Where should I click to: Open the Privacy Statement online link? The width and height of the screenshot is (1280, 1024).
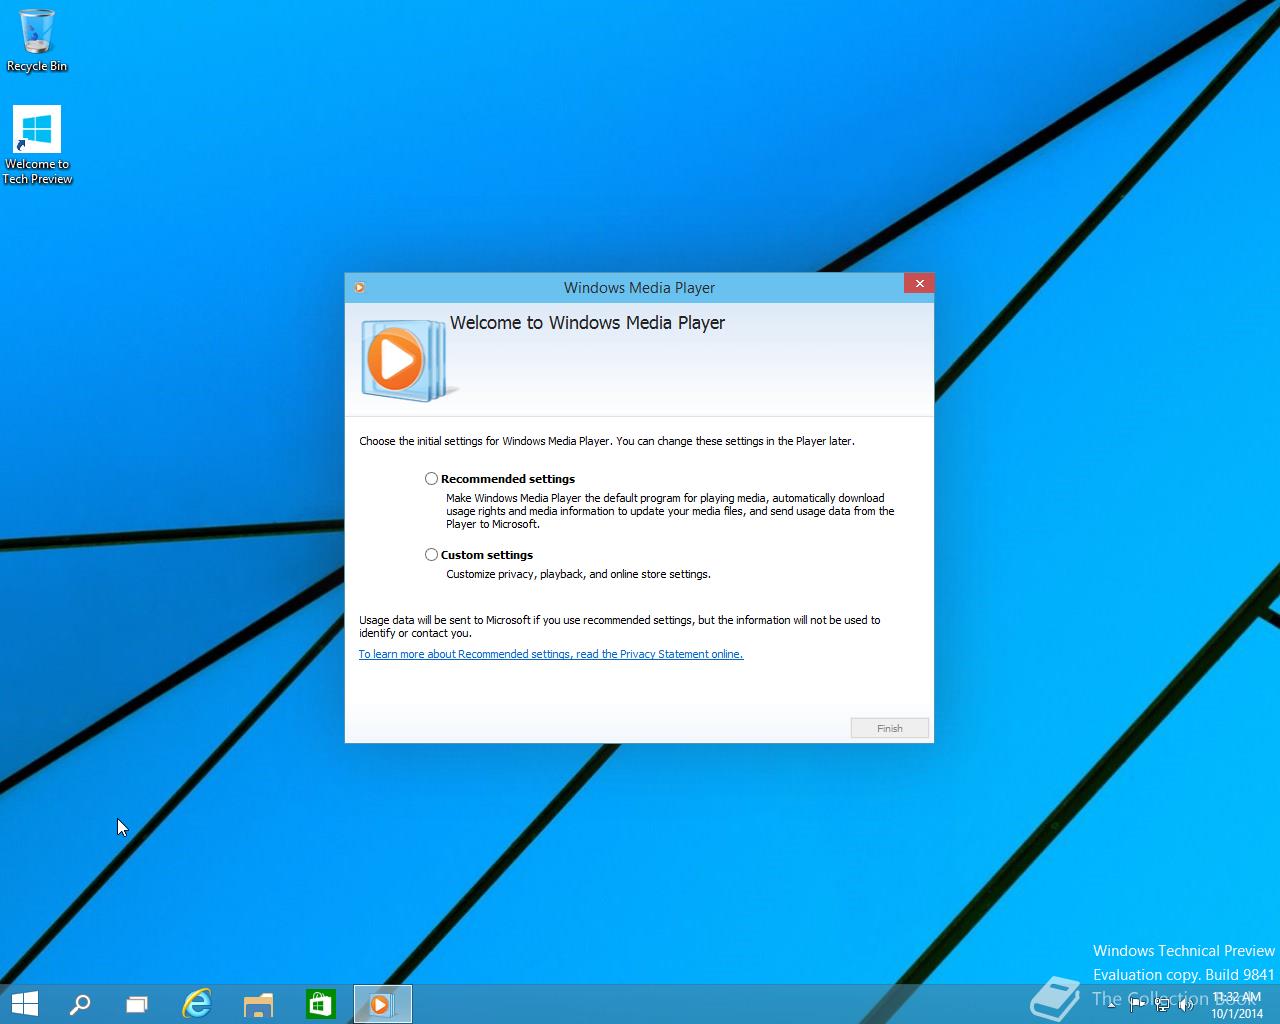point(551,654)
